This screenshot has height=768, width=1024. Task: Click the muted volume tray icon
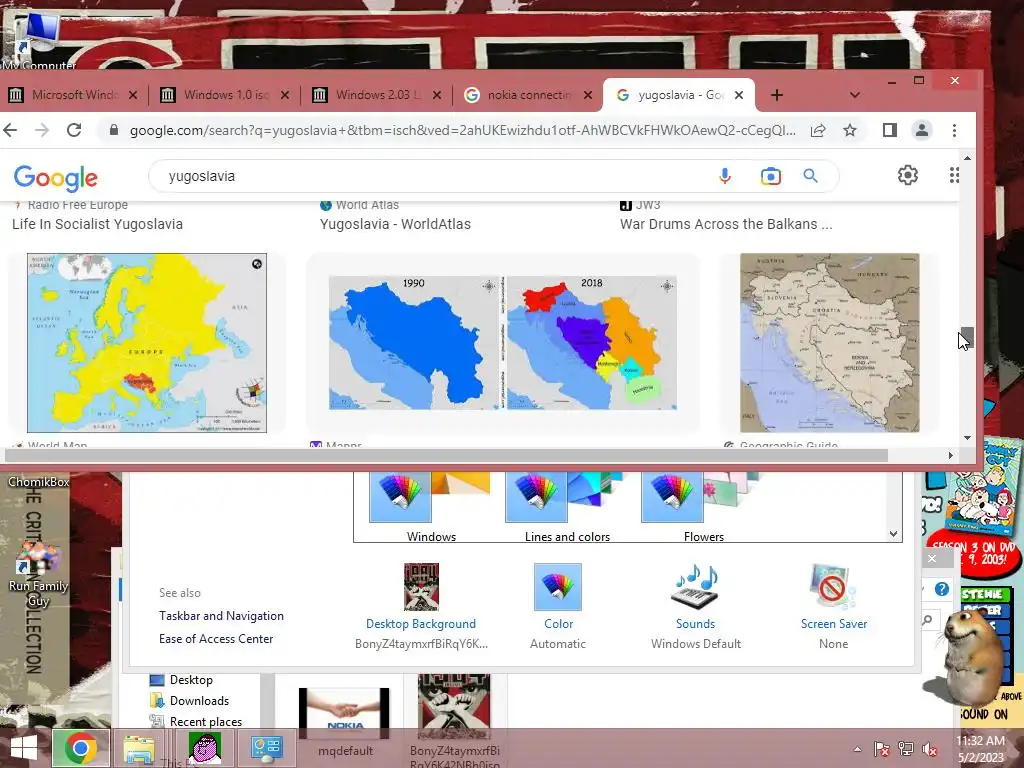click(x=929, y=749)
